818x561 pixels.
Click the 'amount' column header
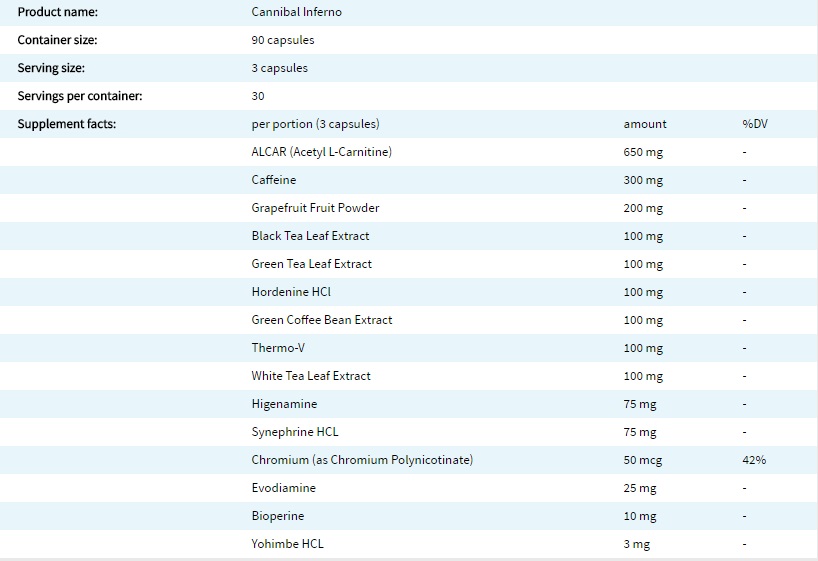point(645,124)
